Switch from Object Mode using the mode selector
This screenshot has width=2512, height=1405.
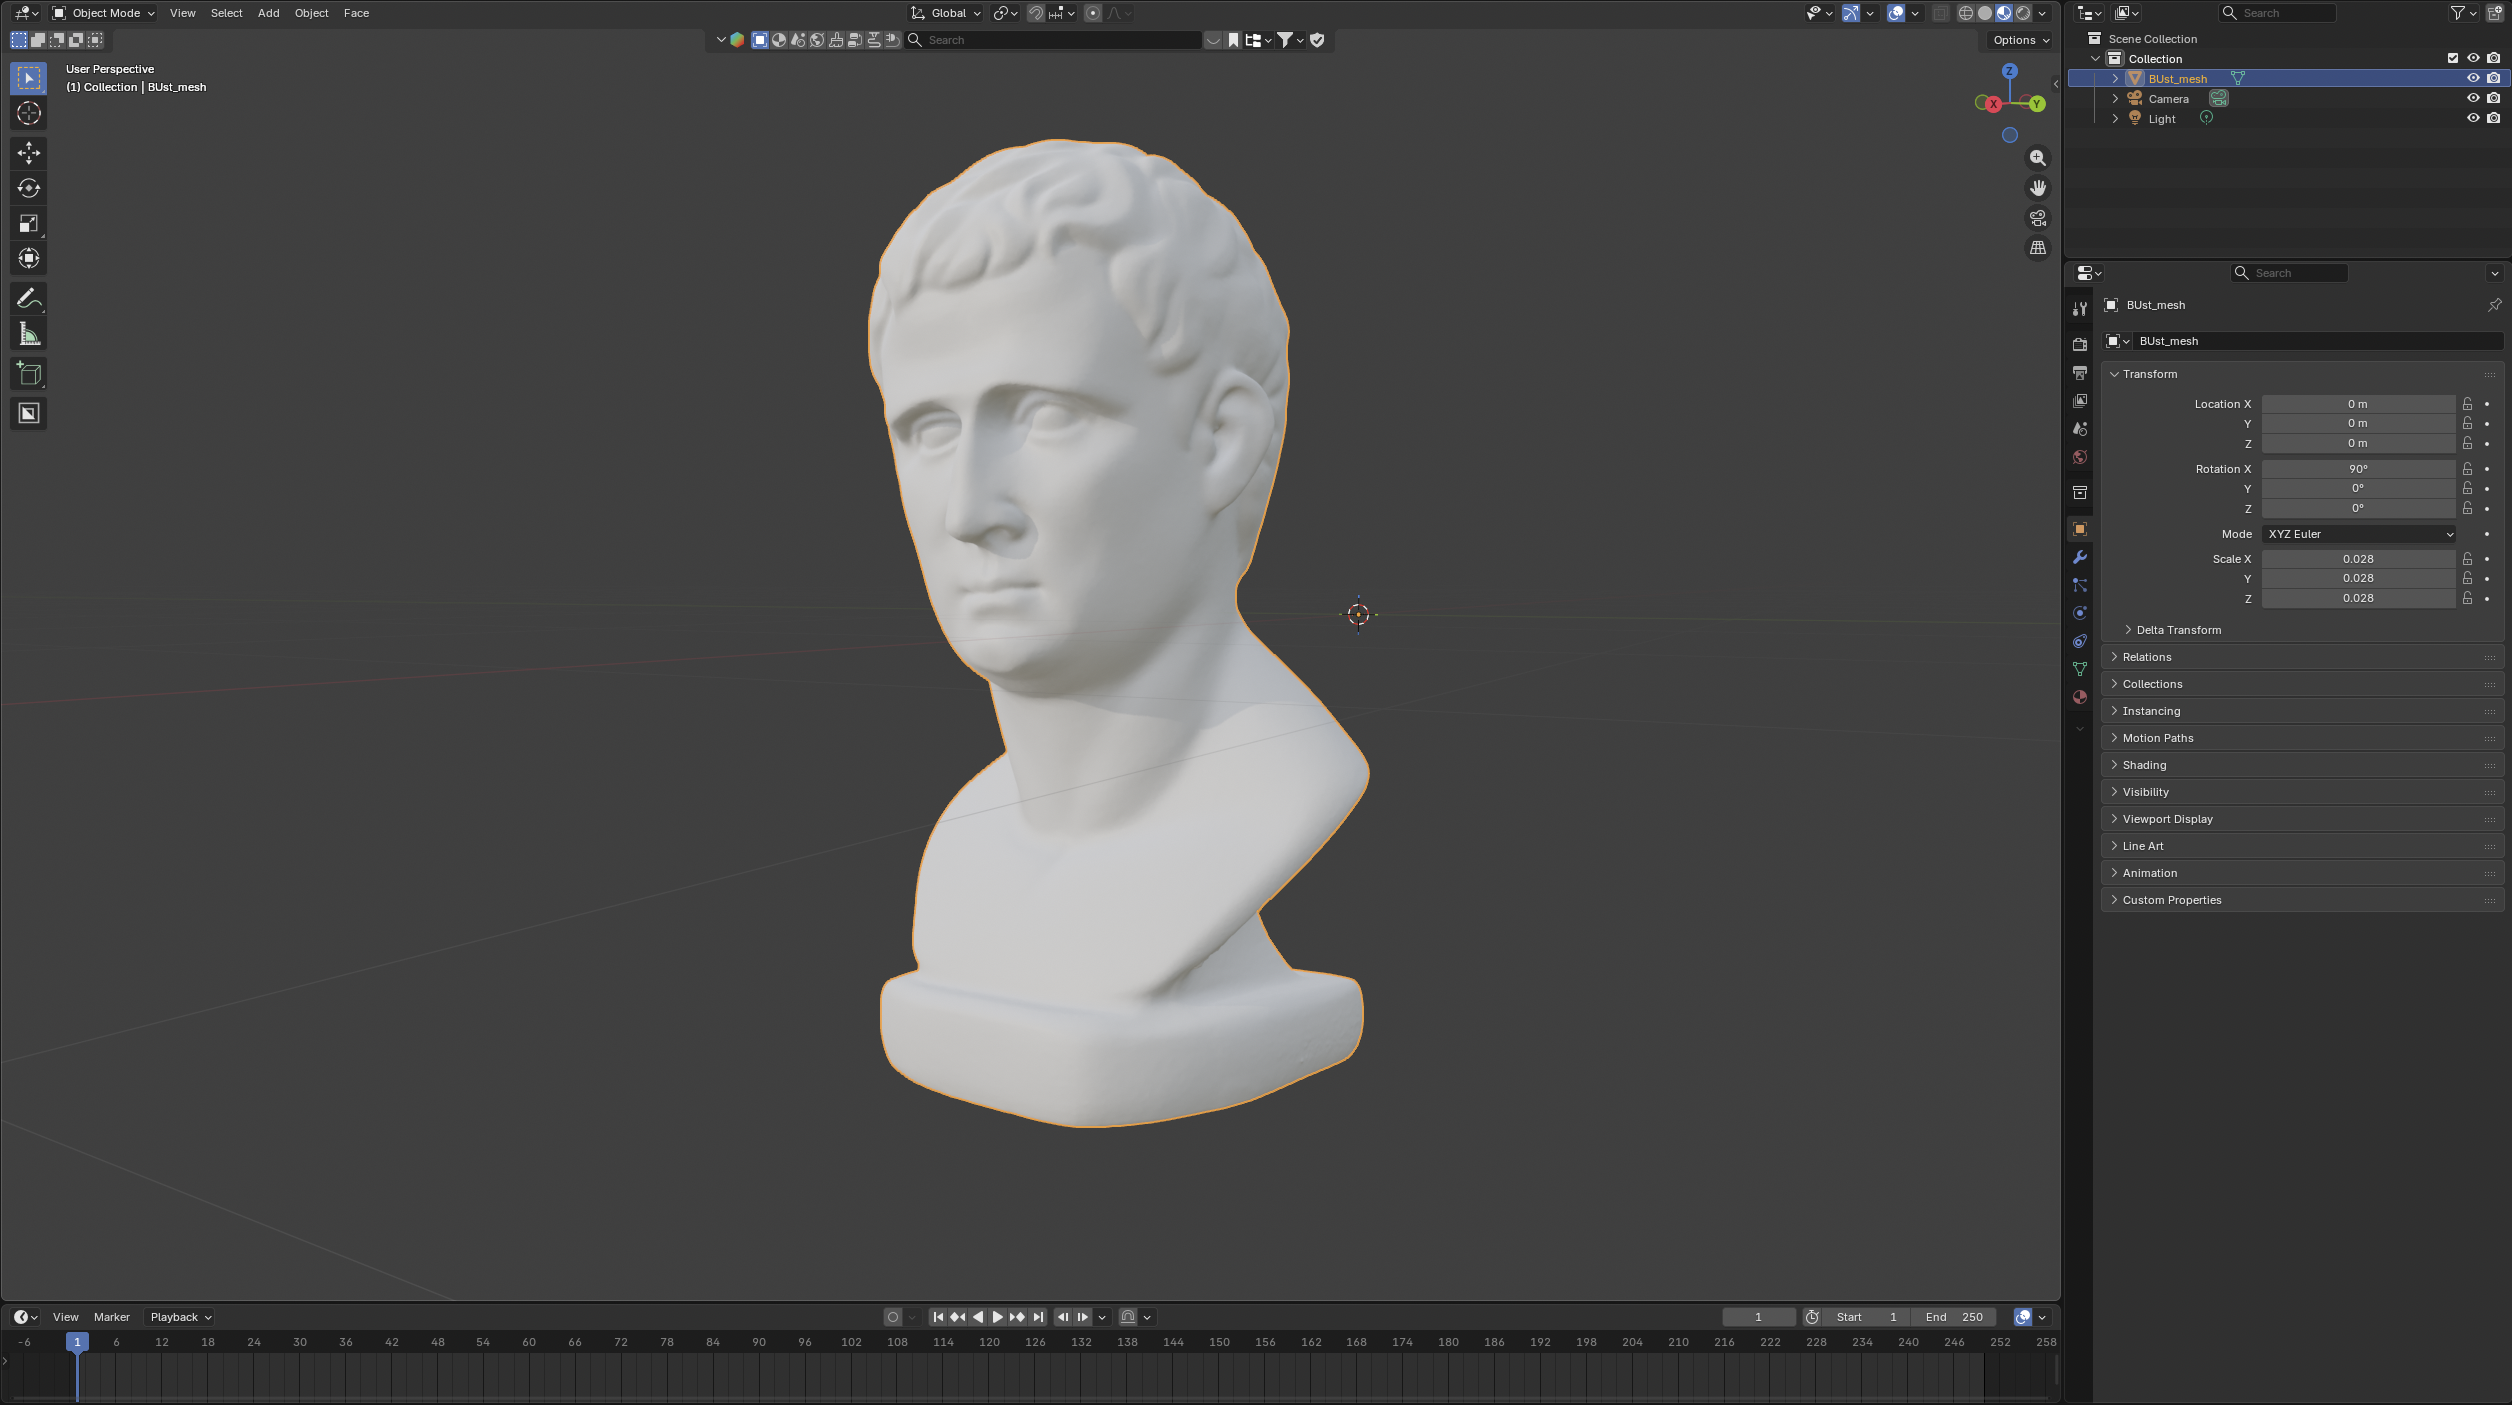click(x=103, y=13)
